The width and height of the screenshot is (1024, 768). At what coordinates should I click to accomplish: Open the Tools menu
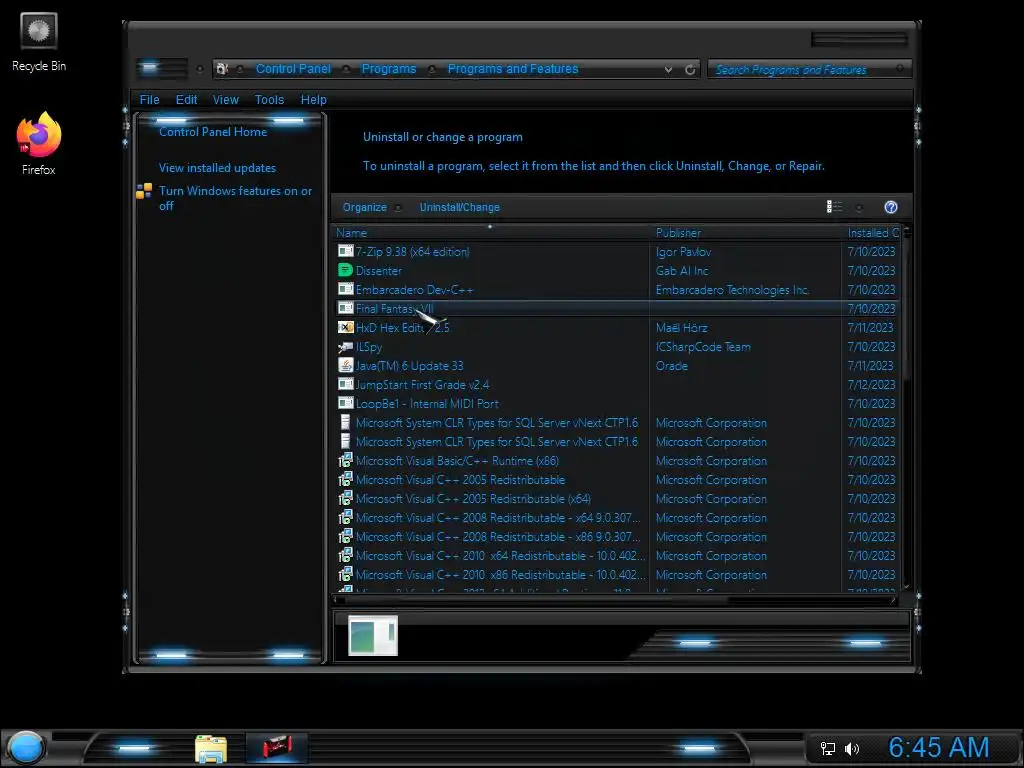[269, 99]
